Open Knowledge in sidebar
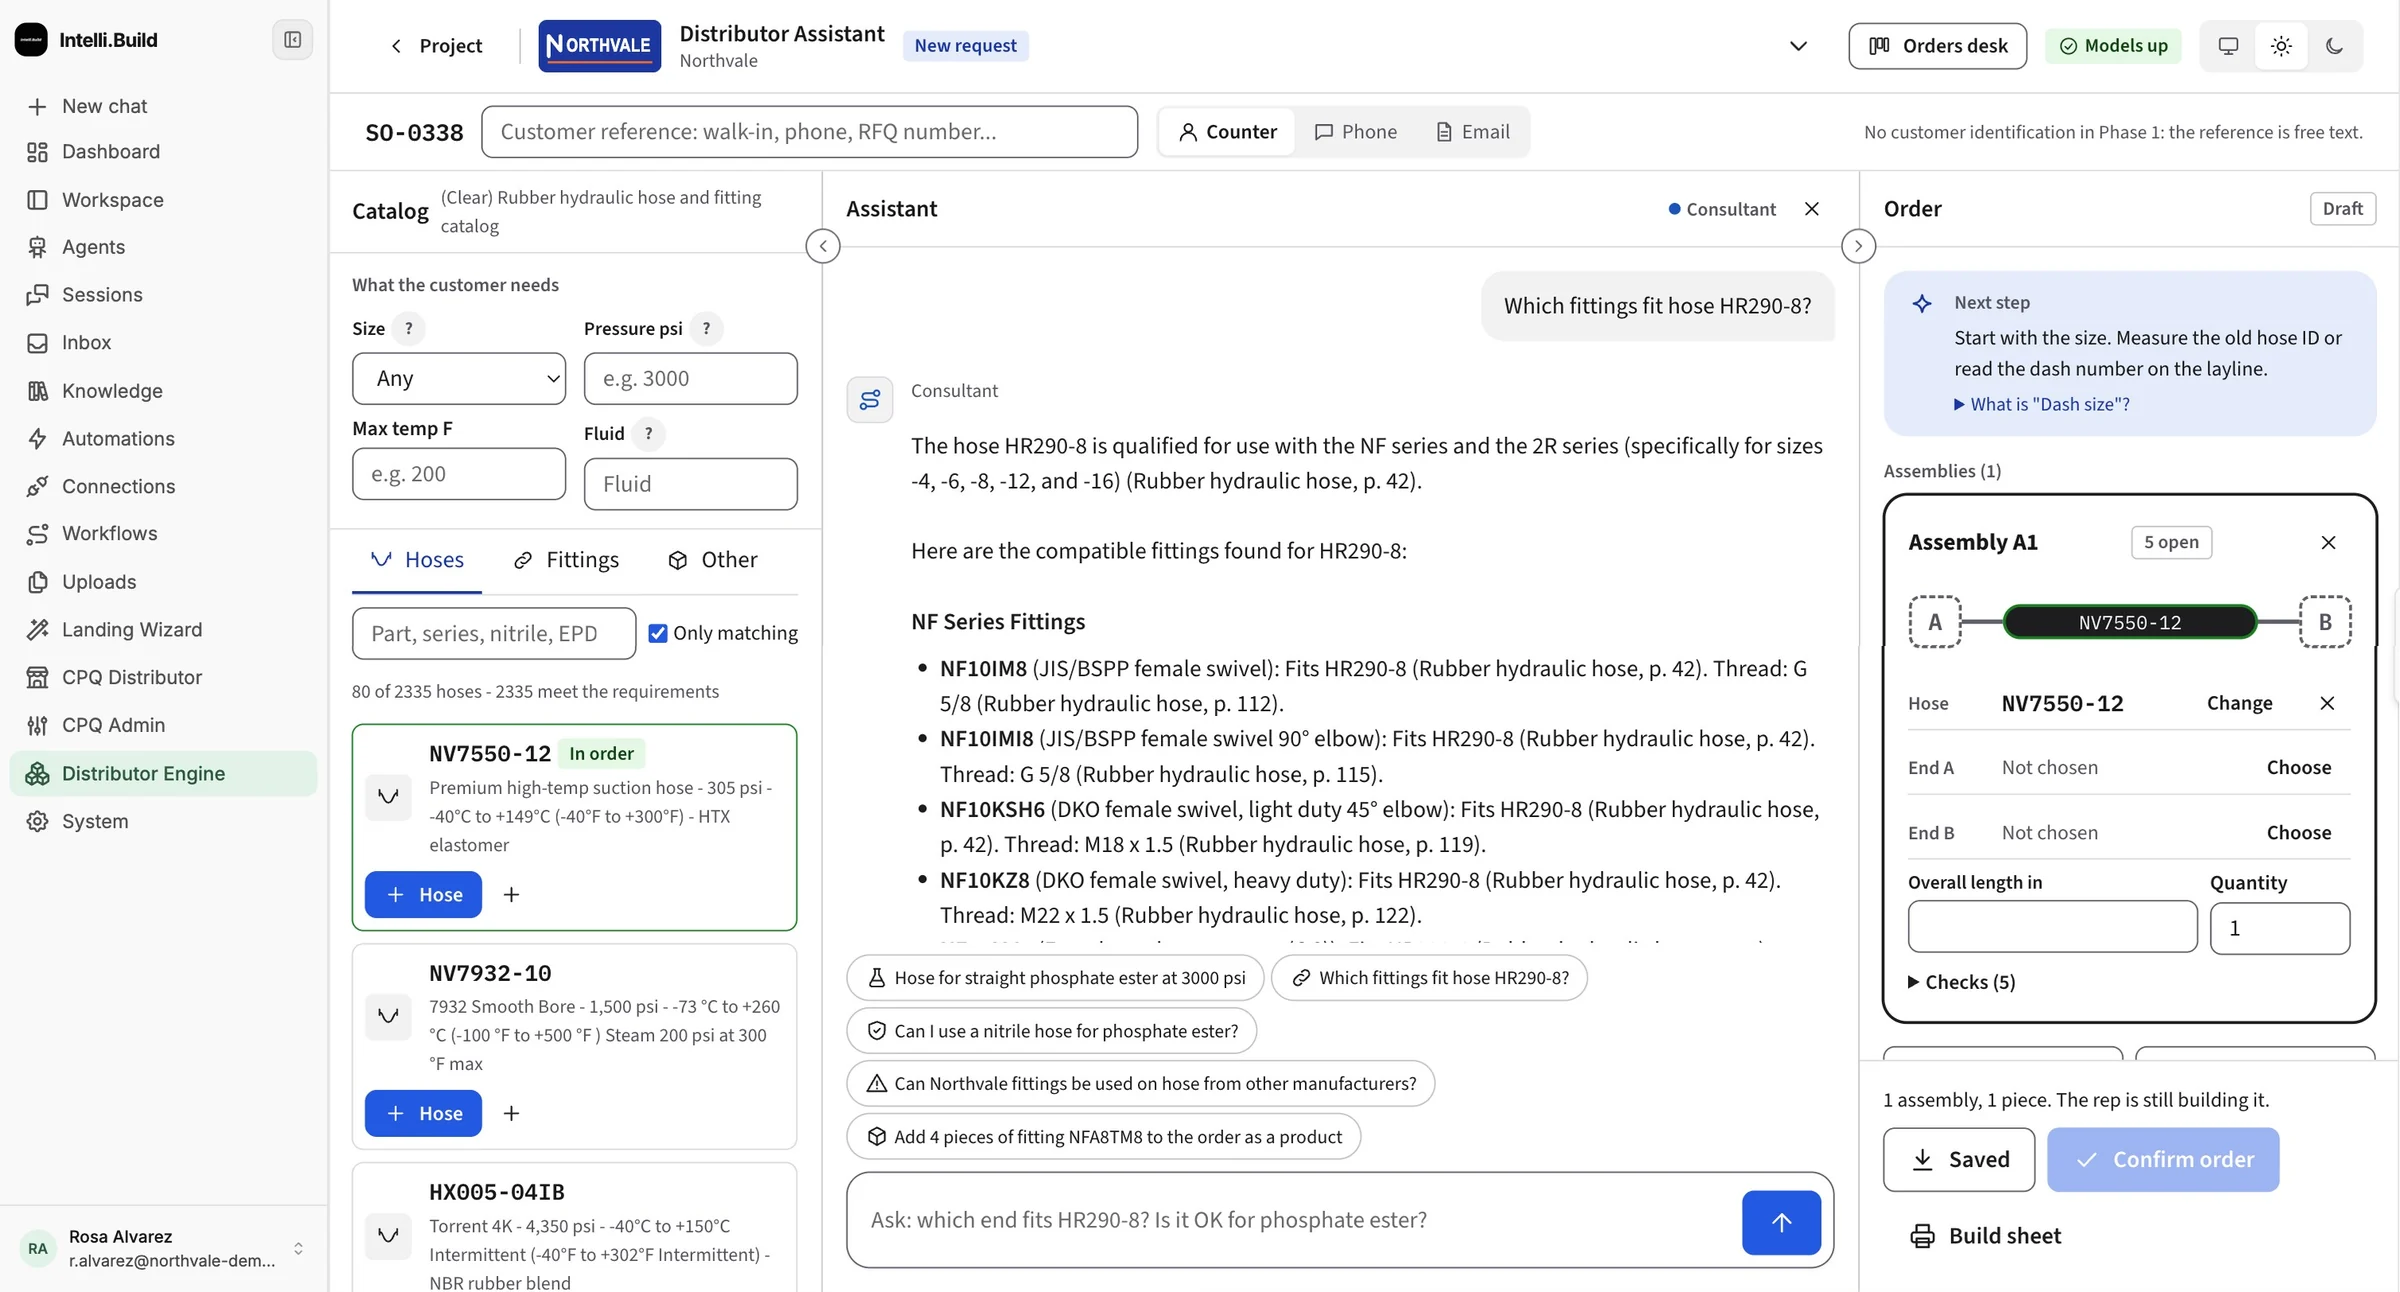 coord(164,391)
